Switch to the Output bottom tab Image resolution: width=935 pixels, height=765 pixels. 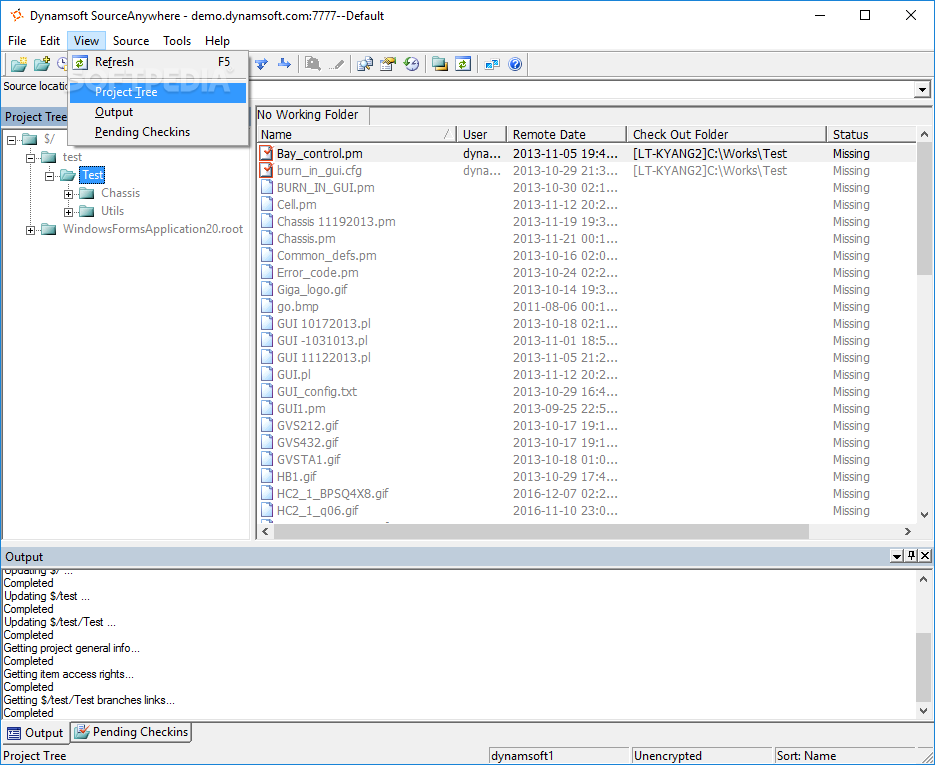pos(36,733)
